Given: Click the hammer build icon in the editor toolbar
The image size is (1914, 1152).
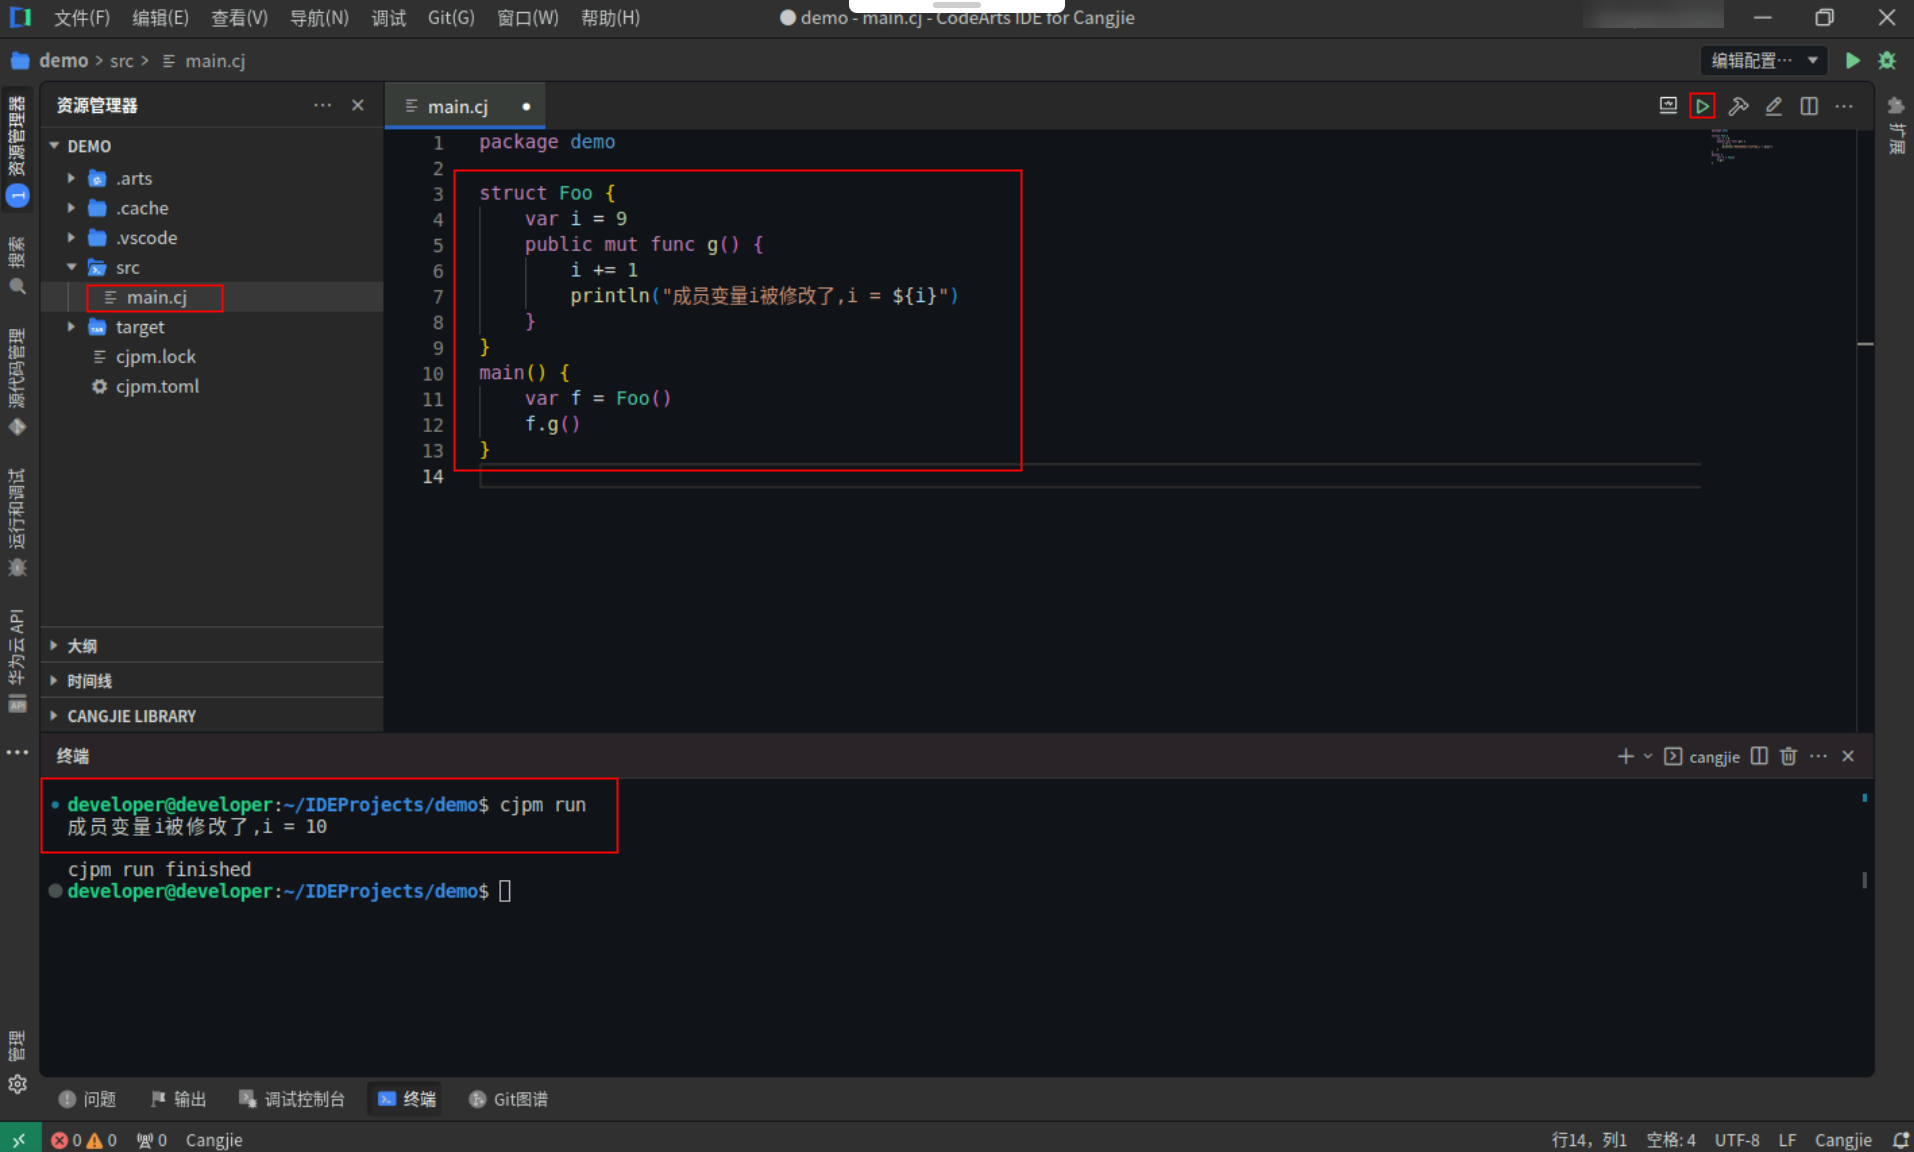Looking at the screenshot, I should coord(1738,106).
